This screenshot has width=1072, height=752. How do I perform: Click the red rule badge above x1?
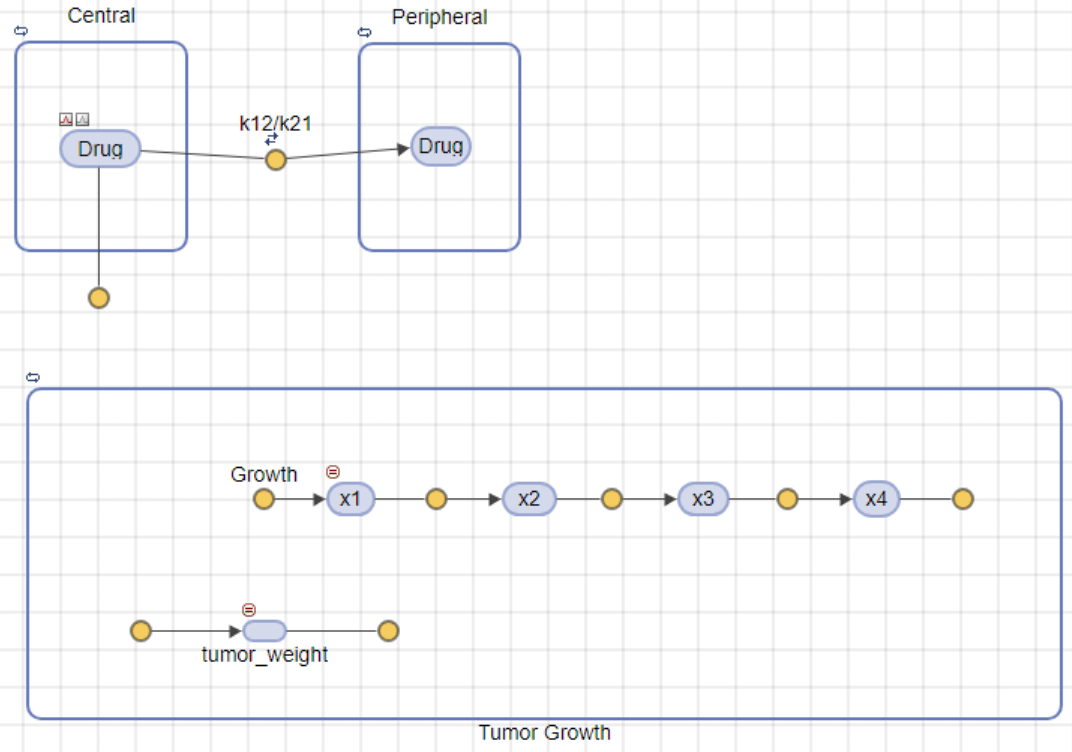click(x=333, y=472)
